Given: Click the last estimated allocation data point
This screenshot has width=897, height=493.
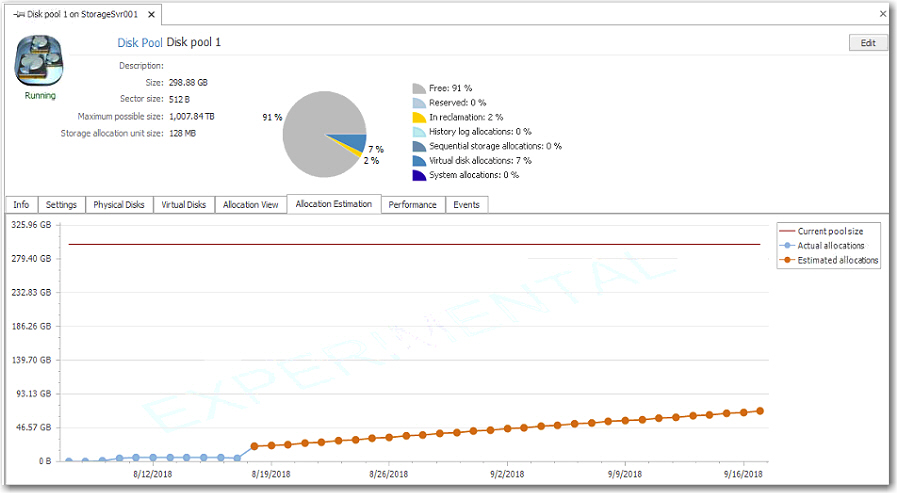Looking at the screenshot, I should pos(761,411).
